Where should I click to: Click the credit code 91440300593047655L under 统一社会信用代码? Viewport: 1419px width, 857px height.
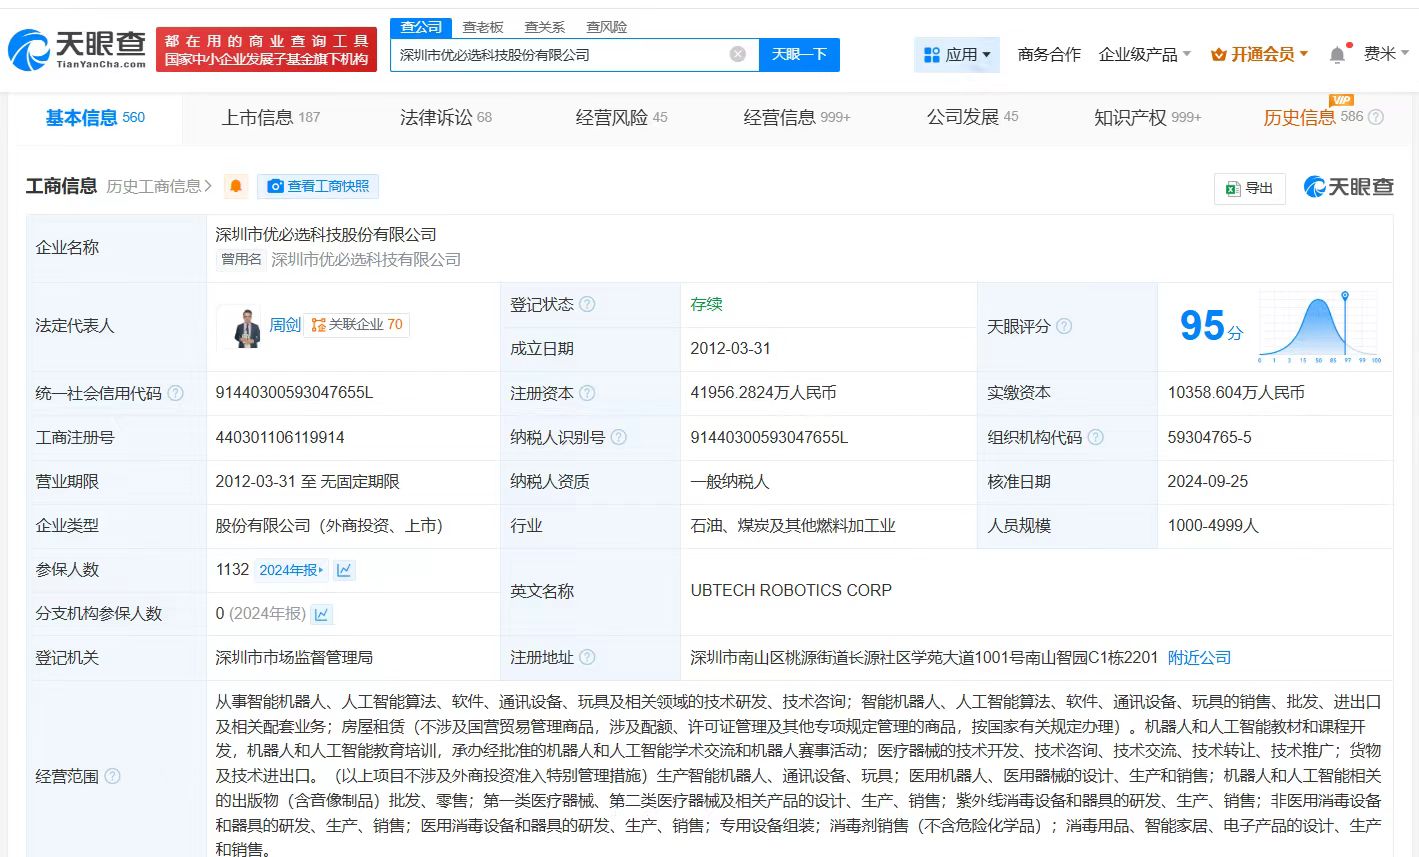(294, 393)
